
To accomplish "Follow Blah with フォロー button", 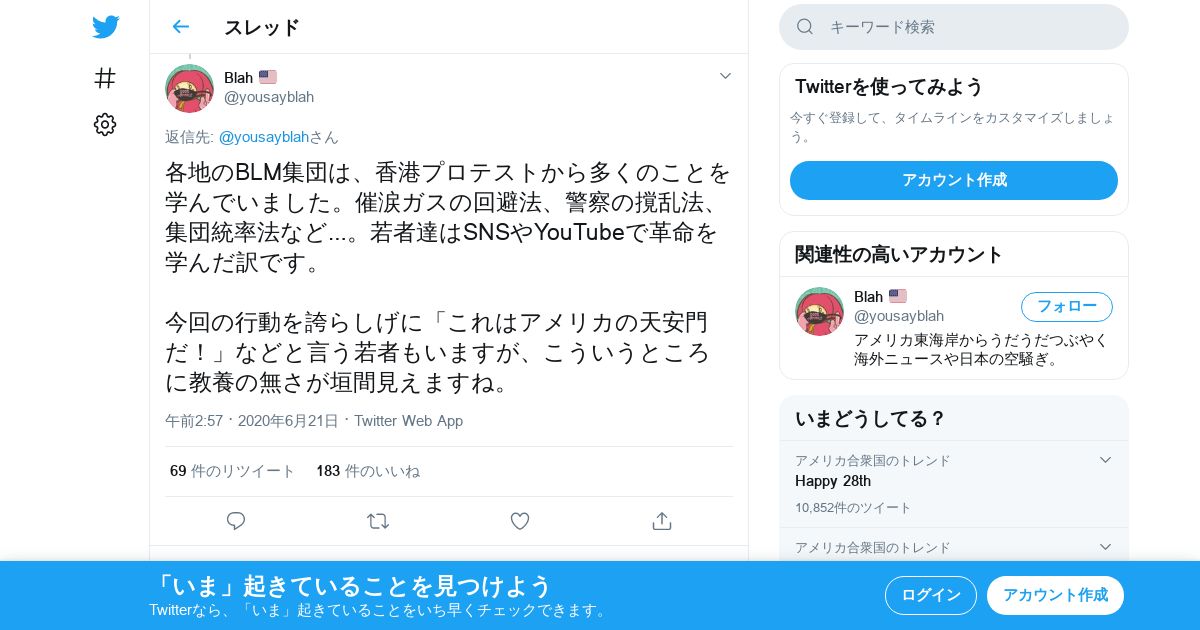I will coord(1067,306).
